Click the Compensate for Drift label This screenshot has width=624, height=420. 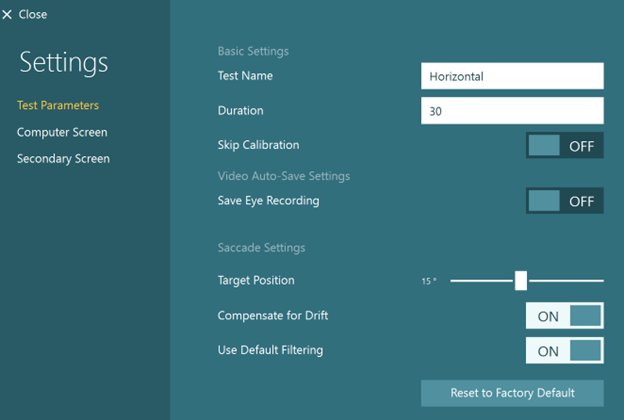[273, 315]
